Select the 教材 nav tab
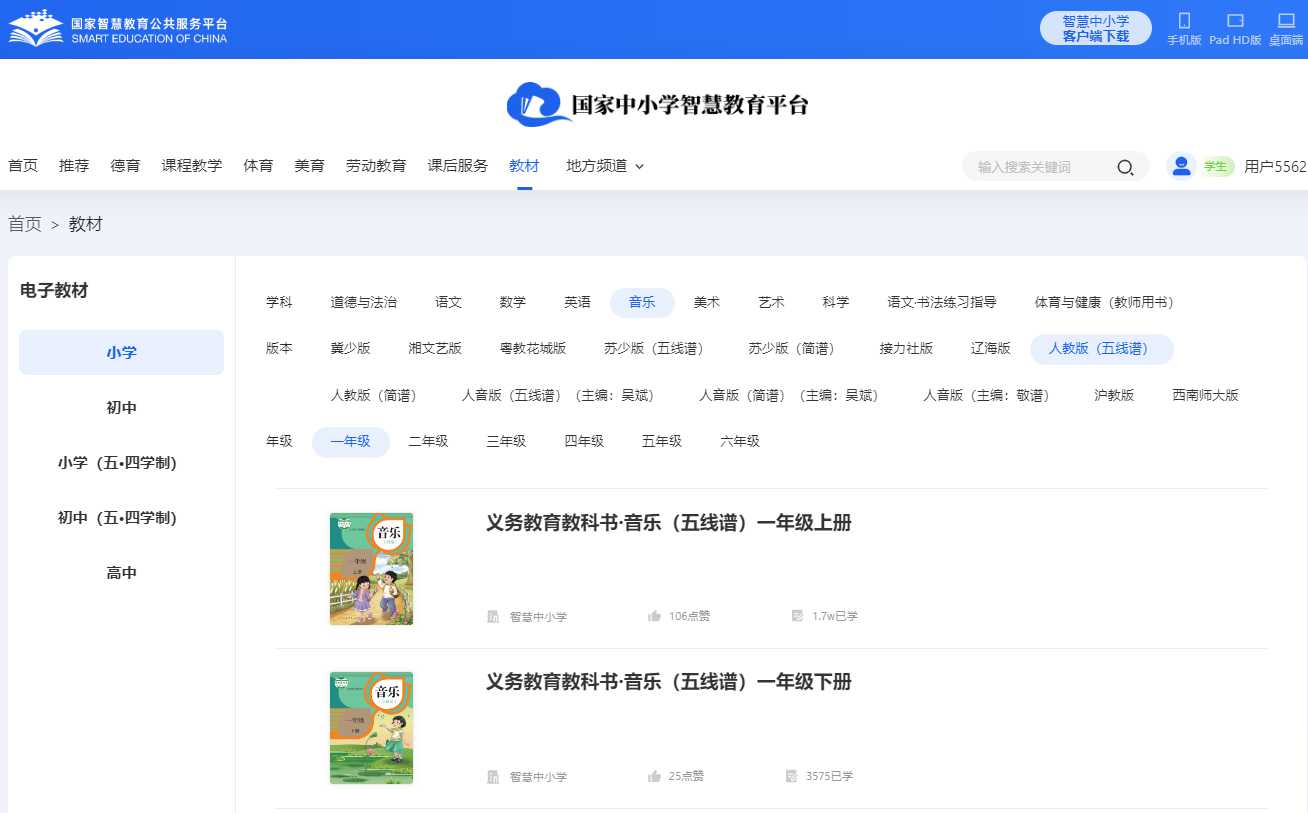This screenshot has width=1308, height=813. [x=524, y=166]
